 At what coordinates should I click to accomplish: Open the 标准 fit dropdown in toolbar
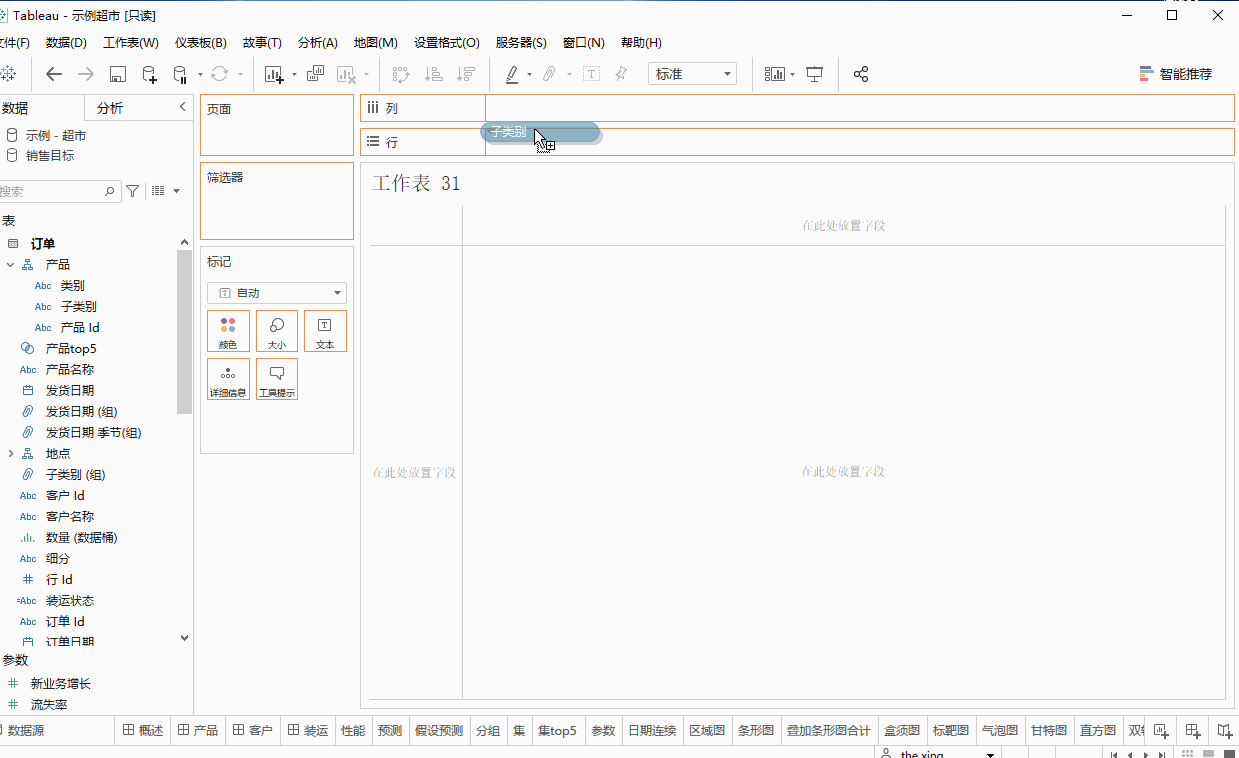(692, 73)
